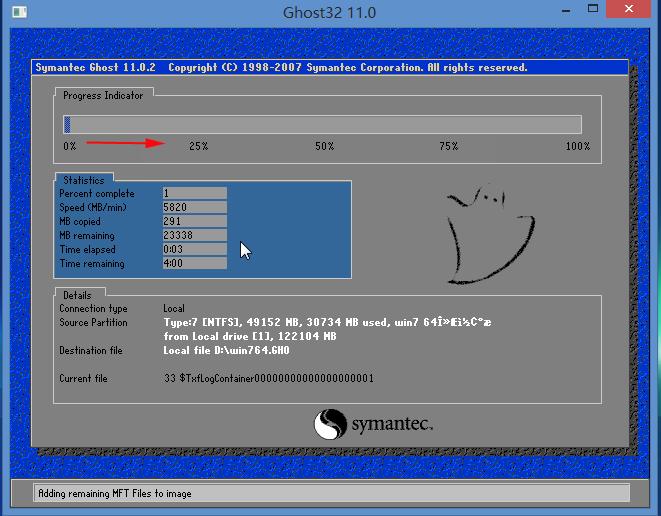The width and height of the screenshot is (661, 516).
Task: Close the Ghost32 window
Action: pyautogui.click(x=631, y=10)
